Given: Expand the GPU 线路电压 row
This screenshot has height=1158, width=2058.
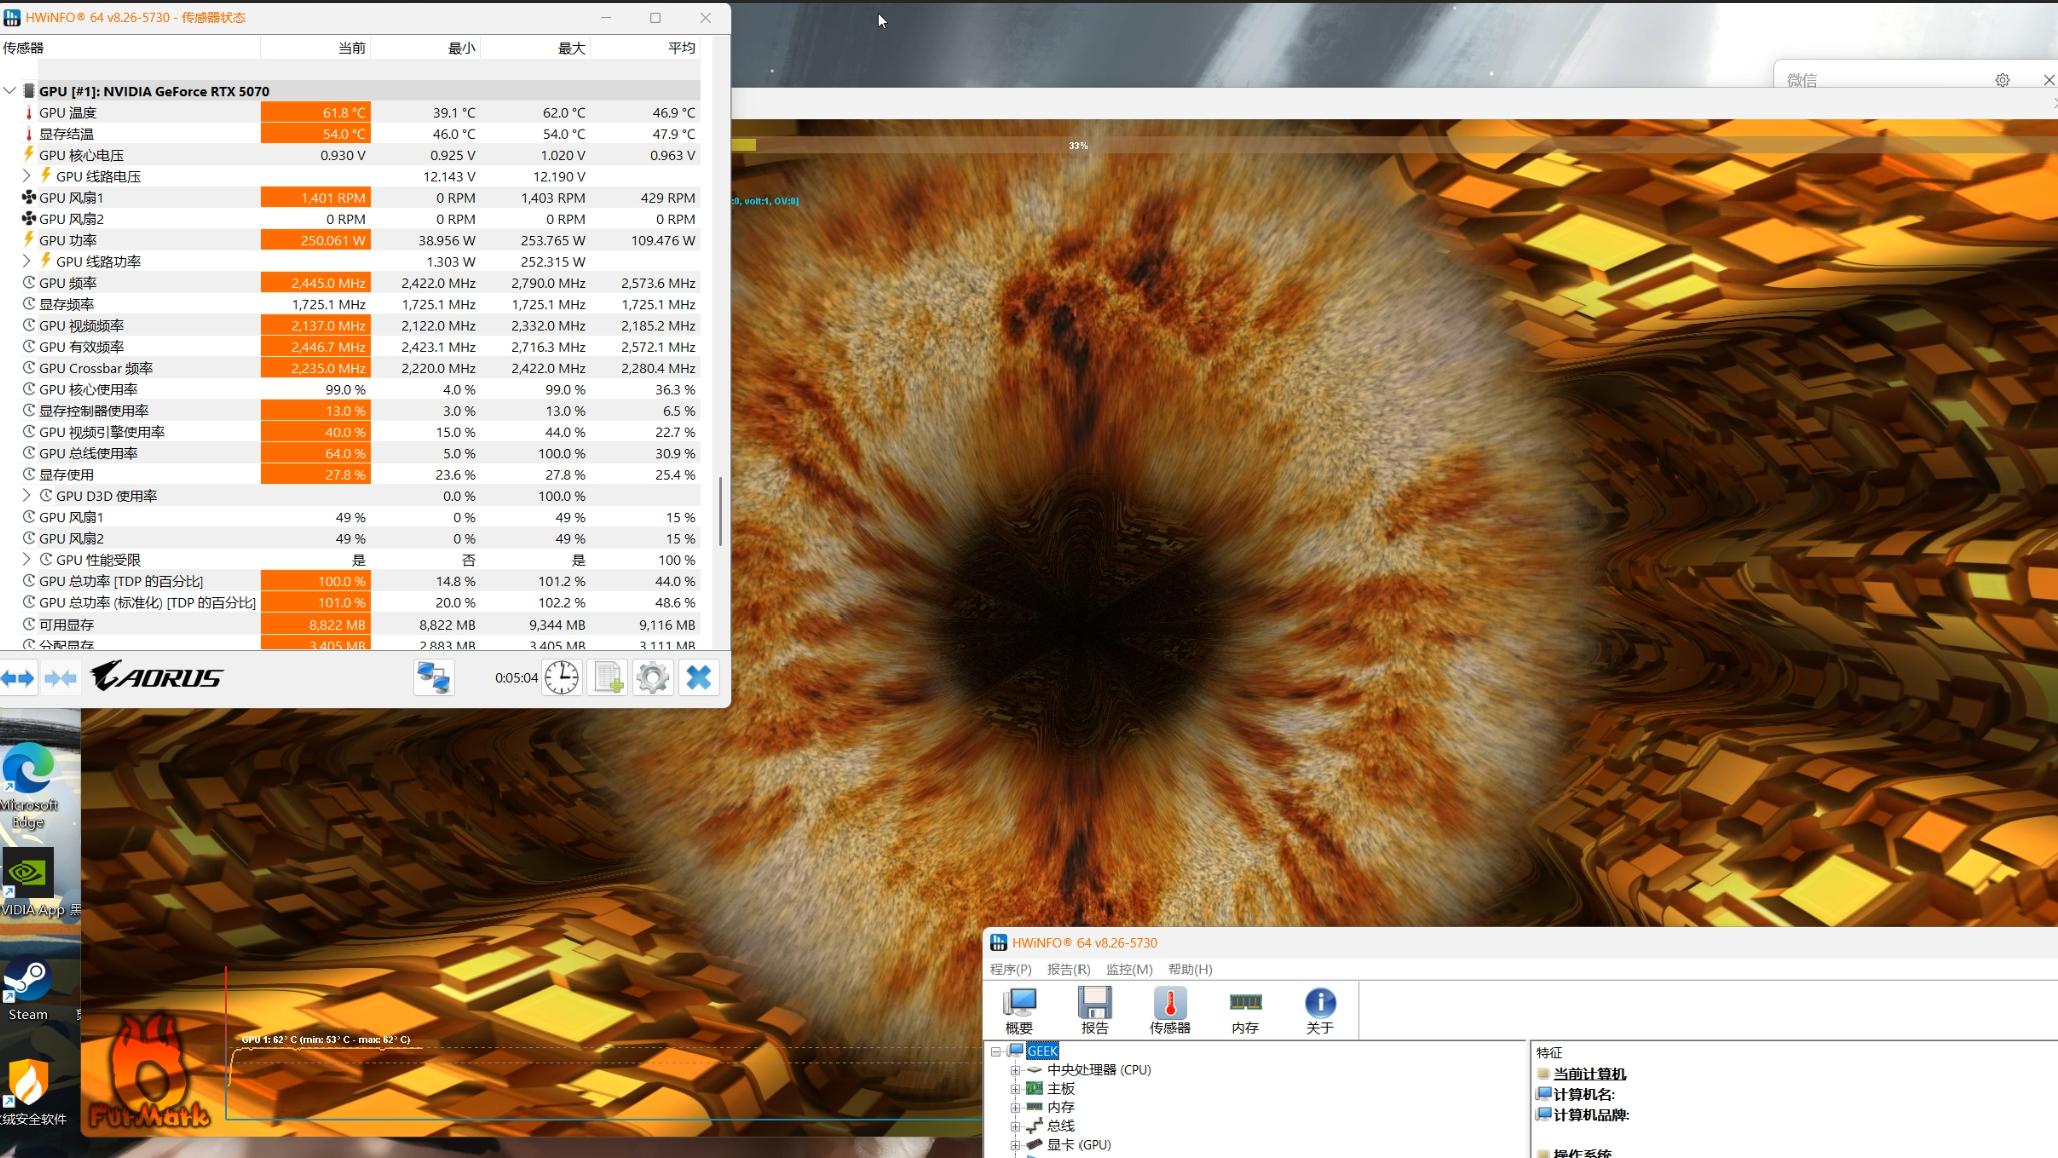Looking at the screenshot, I should point(27,176).
